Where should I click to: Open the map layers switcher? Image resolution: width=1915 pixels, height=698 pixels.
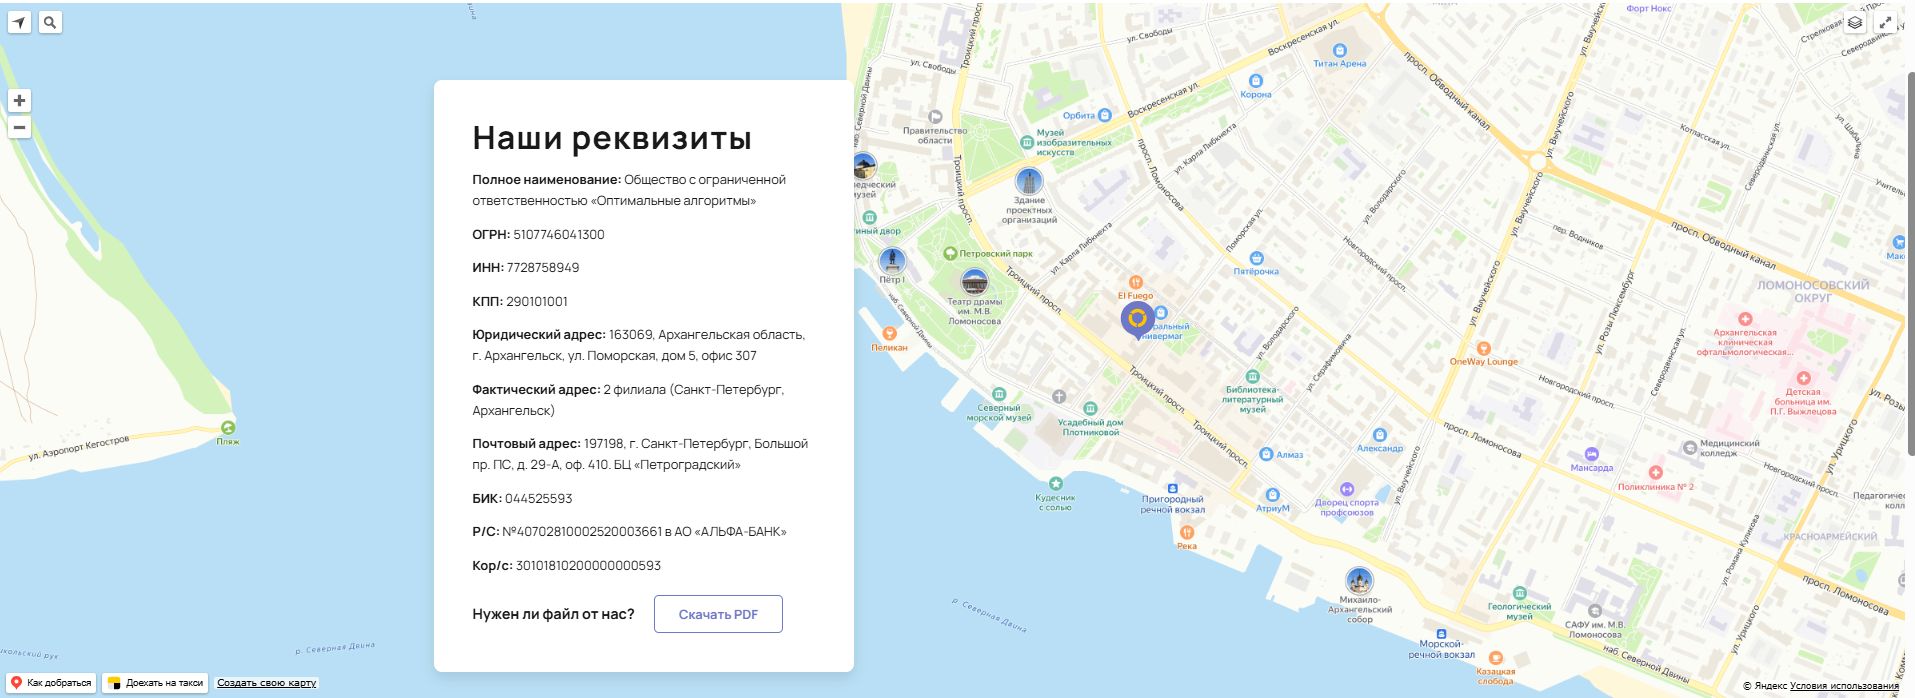pos(1855,22)
